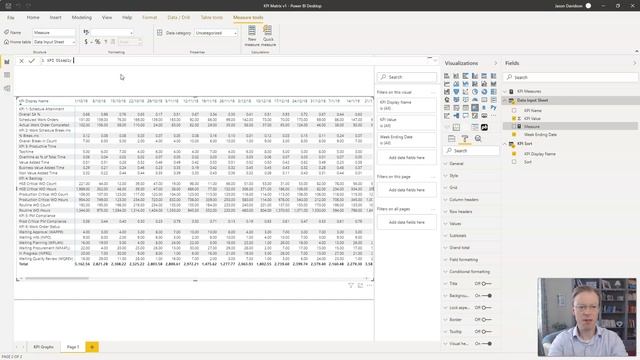
Task: Open the Fields well pane icon
Action: (x=451, y=139)
